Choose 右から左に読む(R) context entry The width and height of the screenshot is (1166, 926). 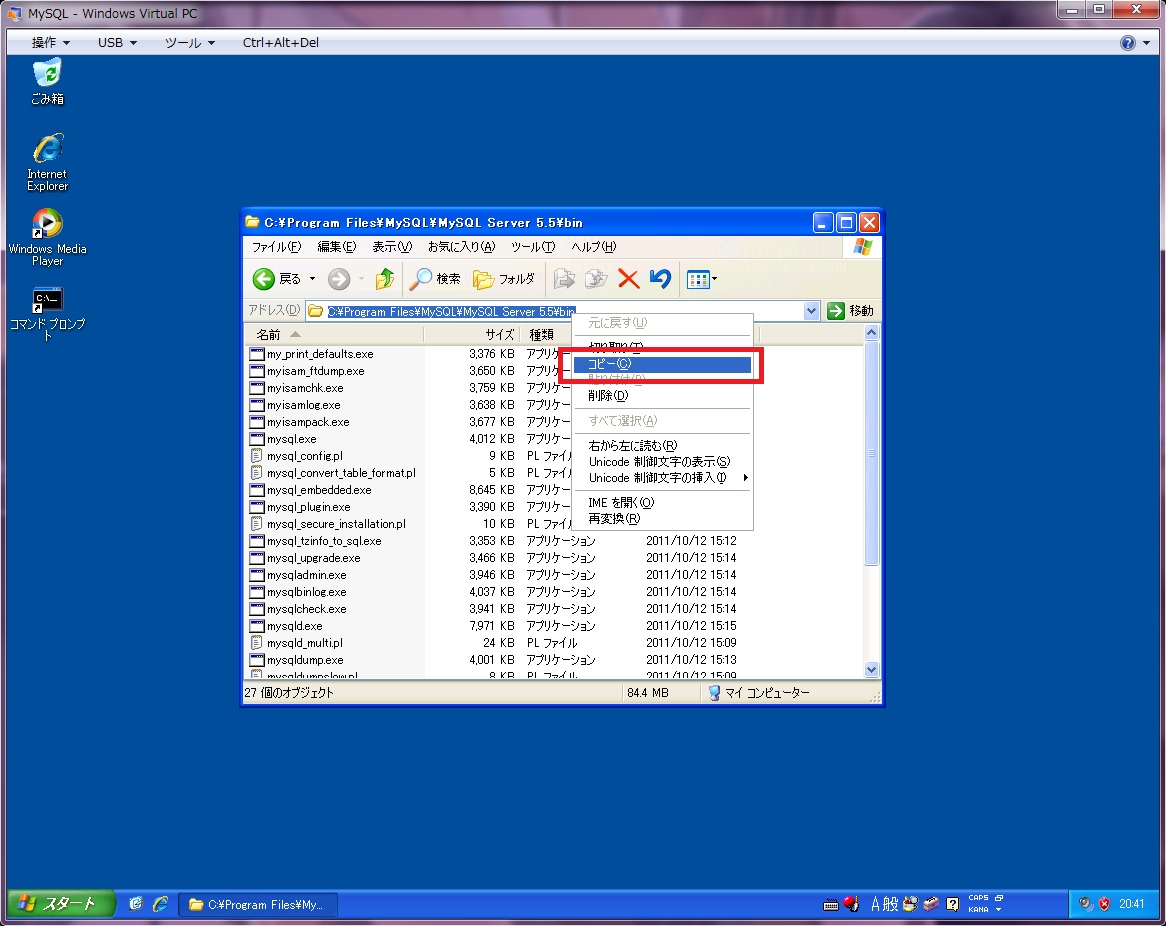(662, 446)
